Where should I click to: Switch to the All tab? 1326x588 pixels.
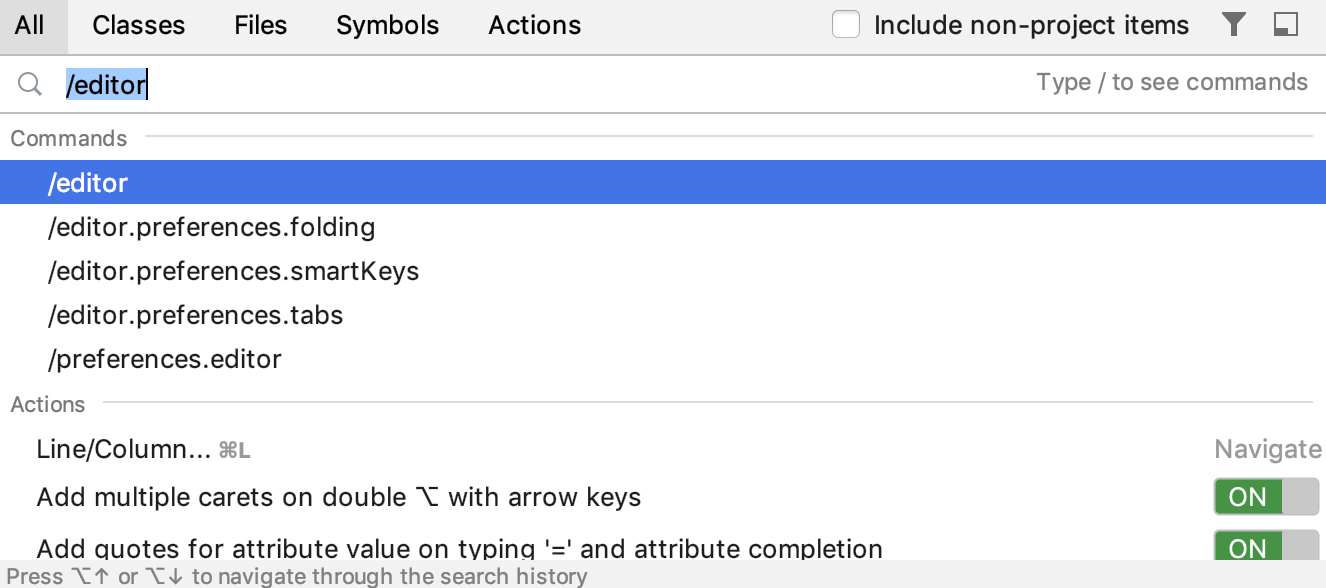[x=30, y=26]
